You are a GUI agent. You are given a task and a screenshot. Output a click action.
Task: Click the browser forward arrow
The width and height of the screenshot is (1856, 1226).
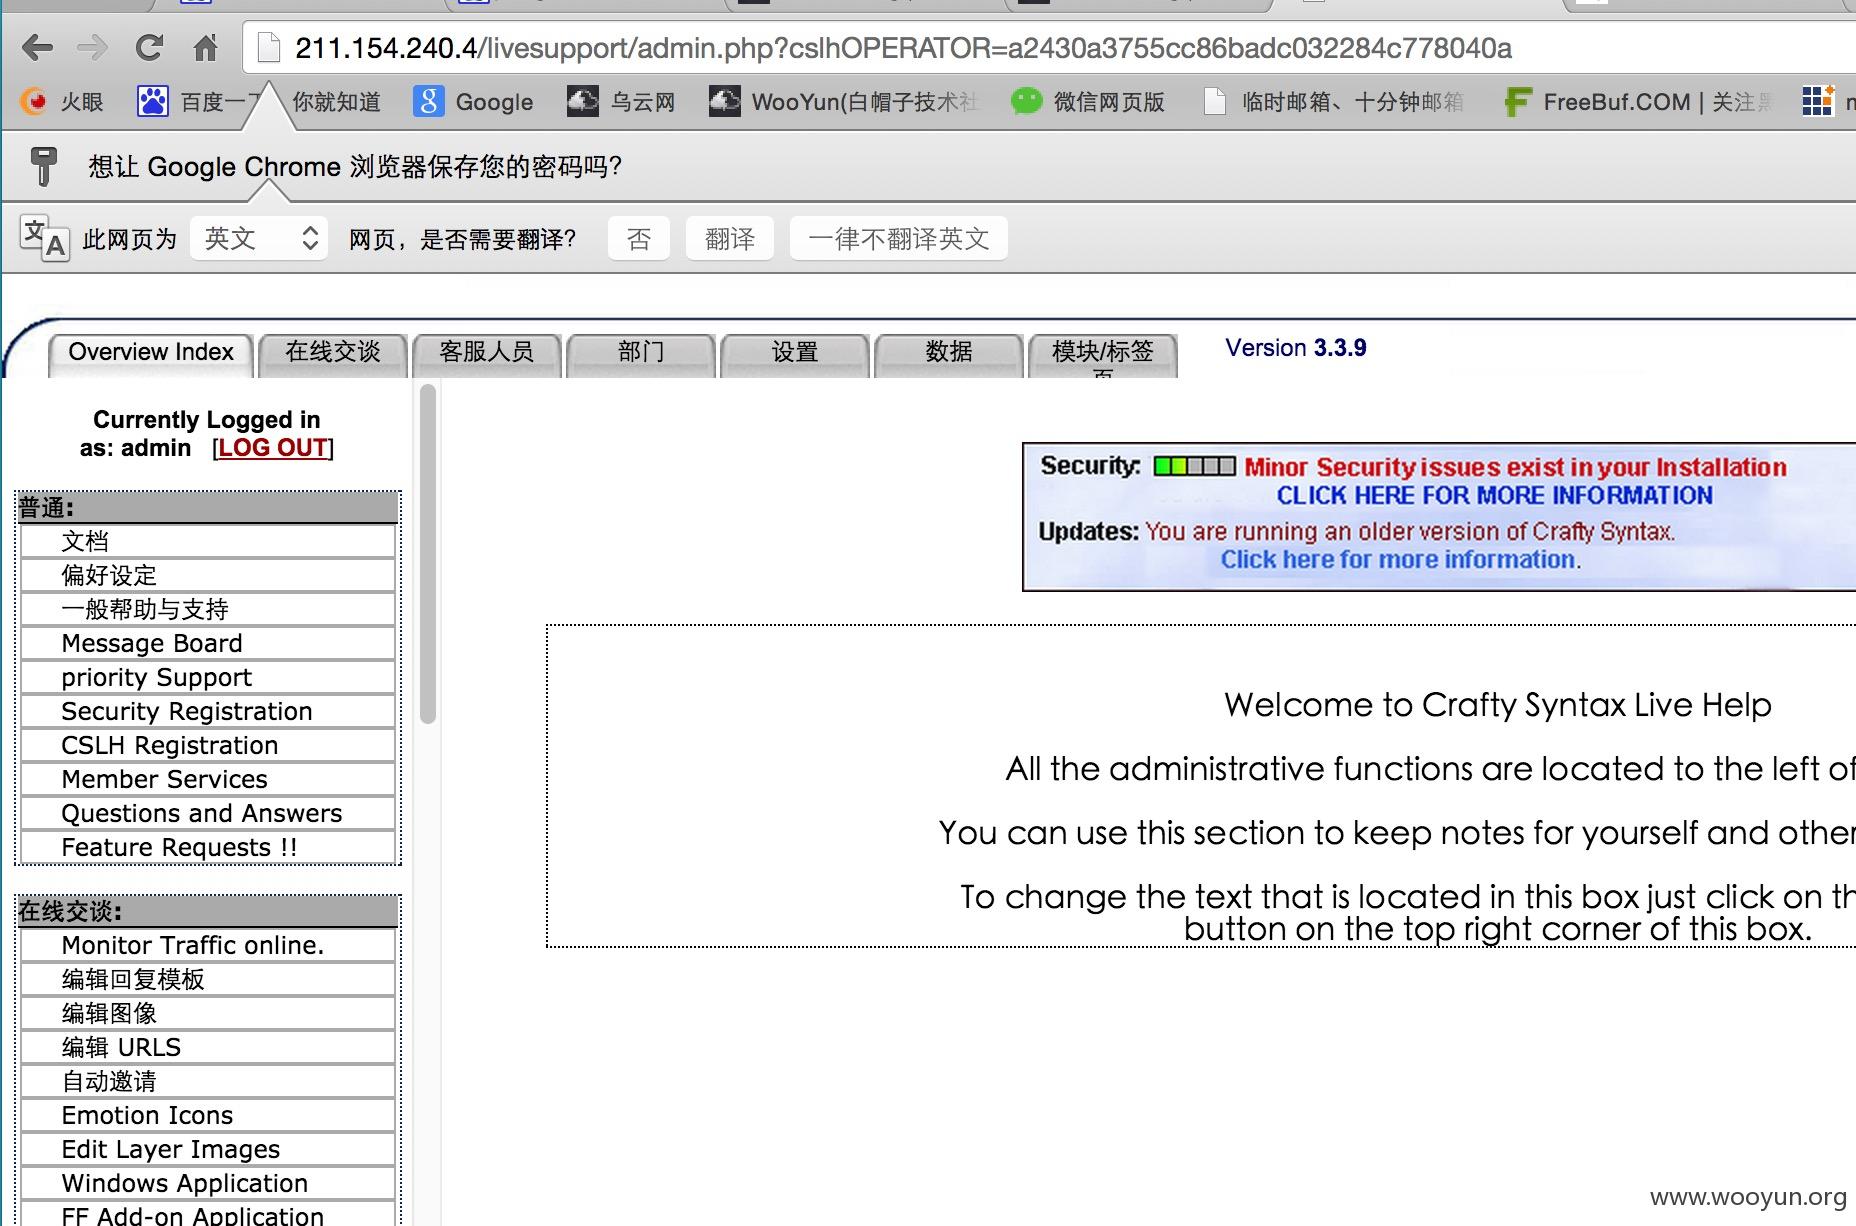coord(92,47)
